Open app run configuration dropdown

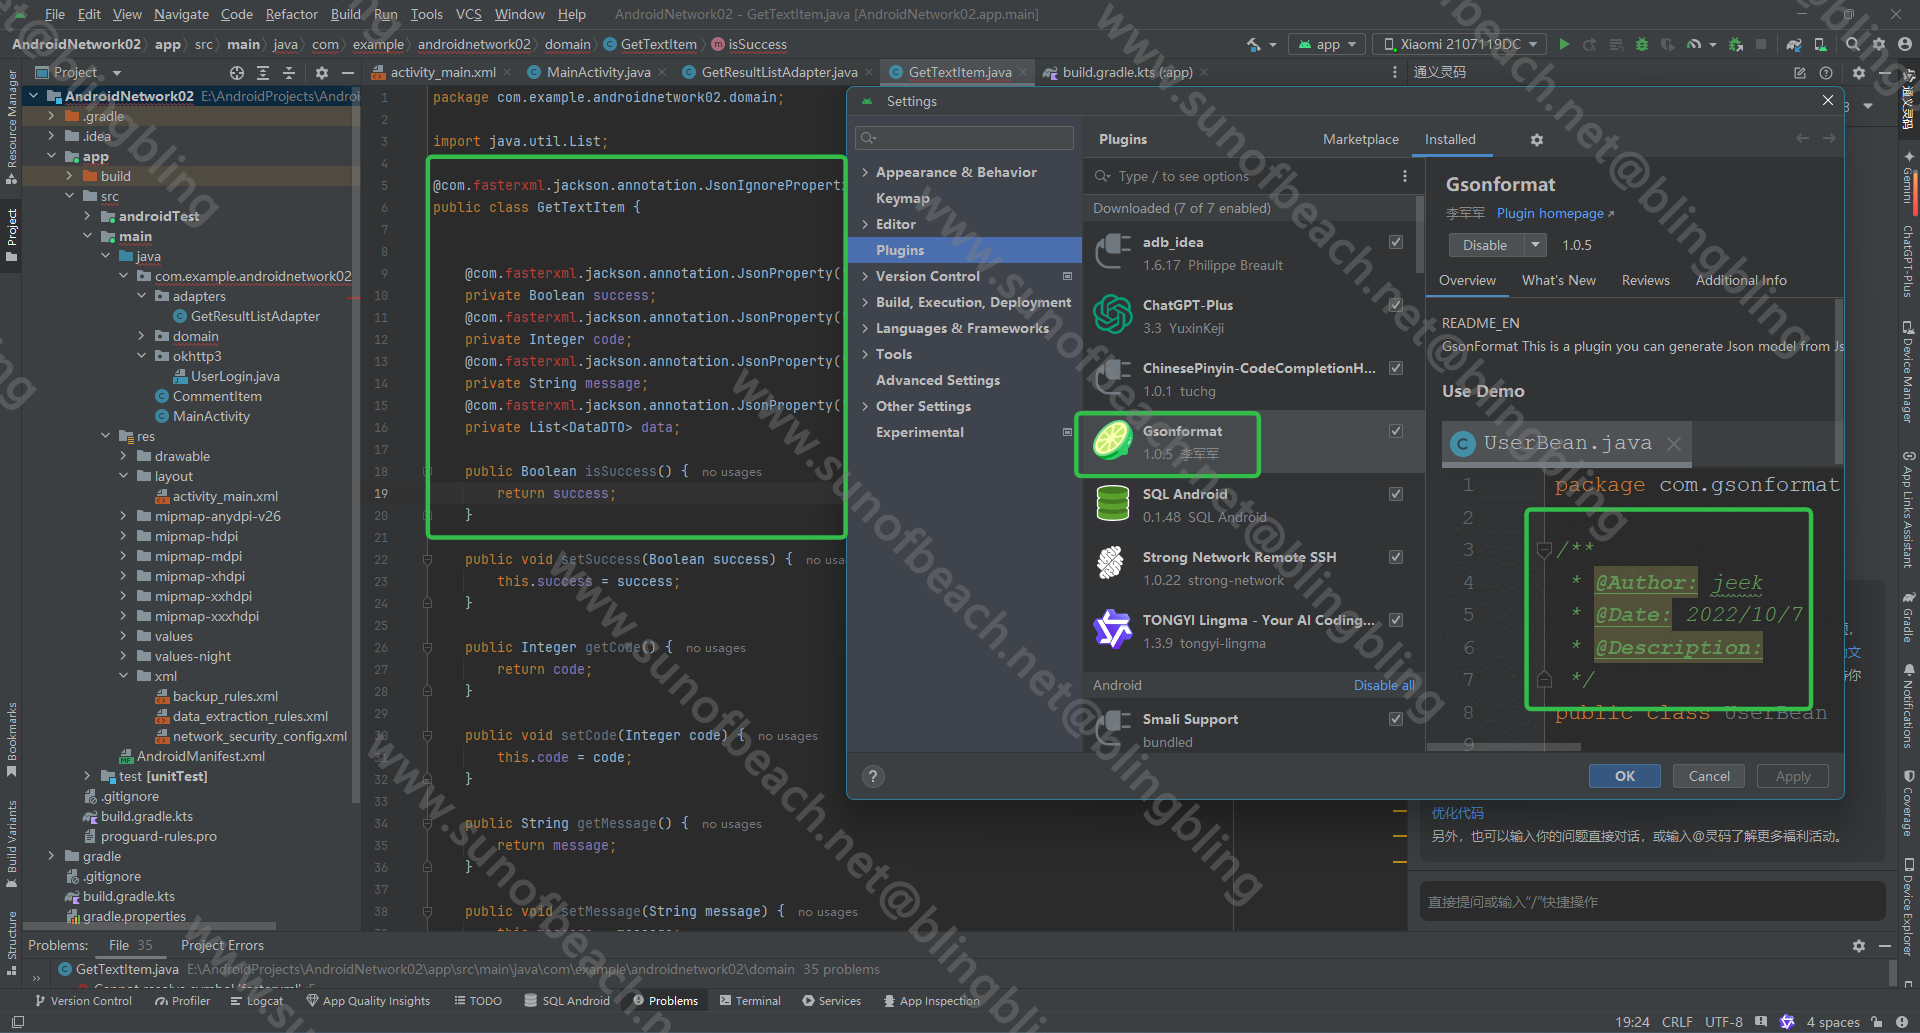pyautogui.click(x=1327, y=44)
